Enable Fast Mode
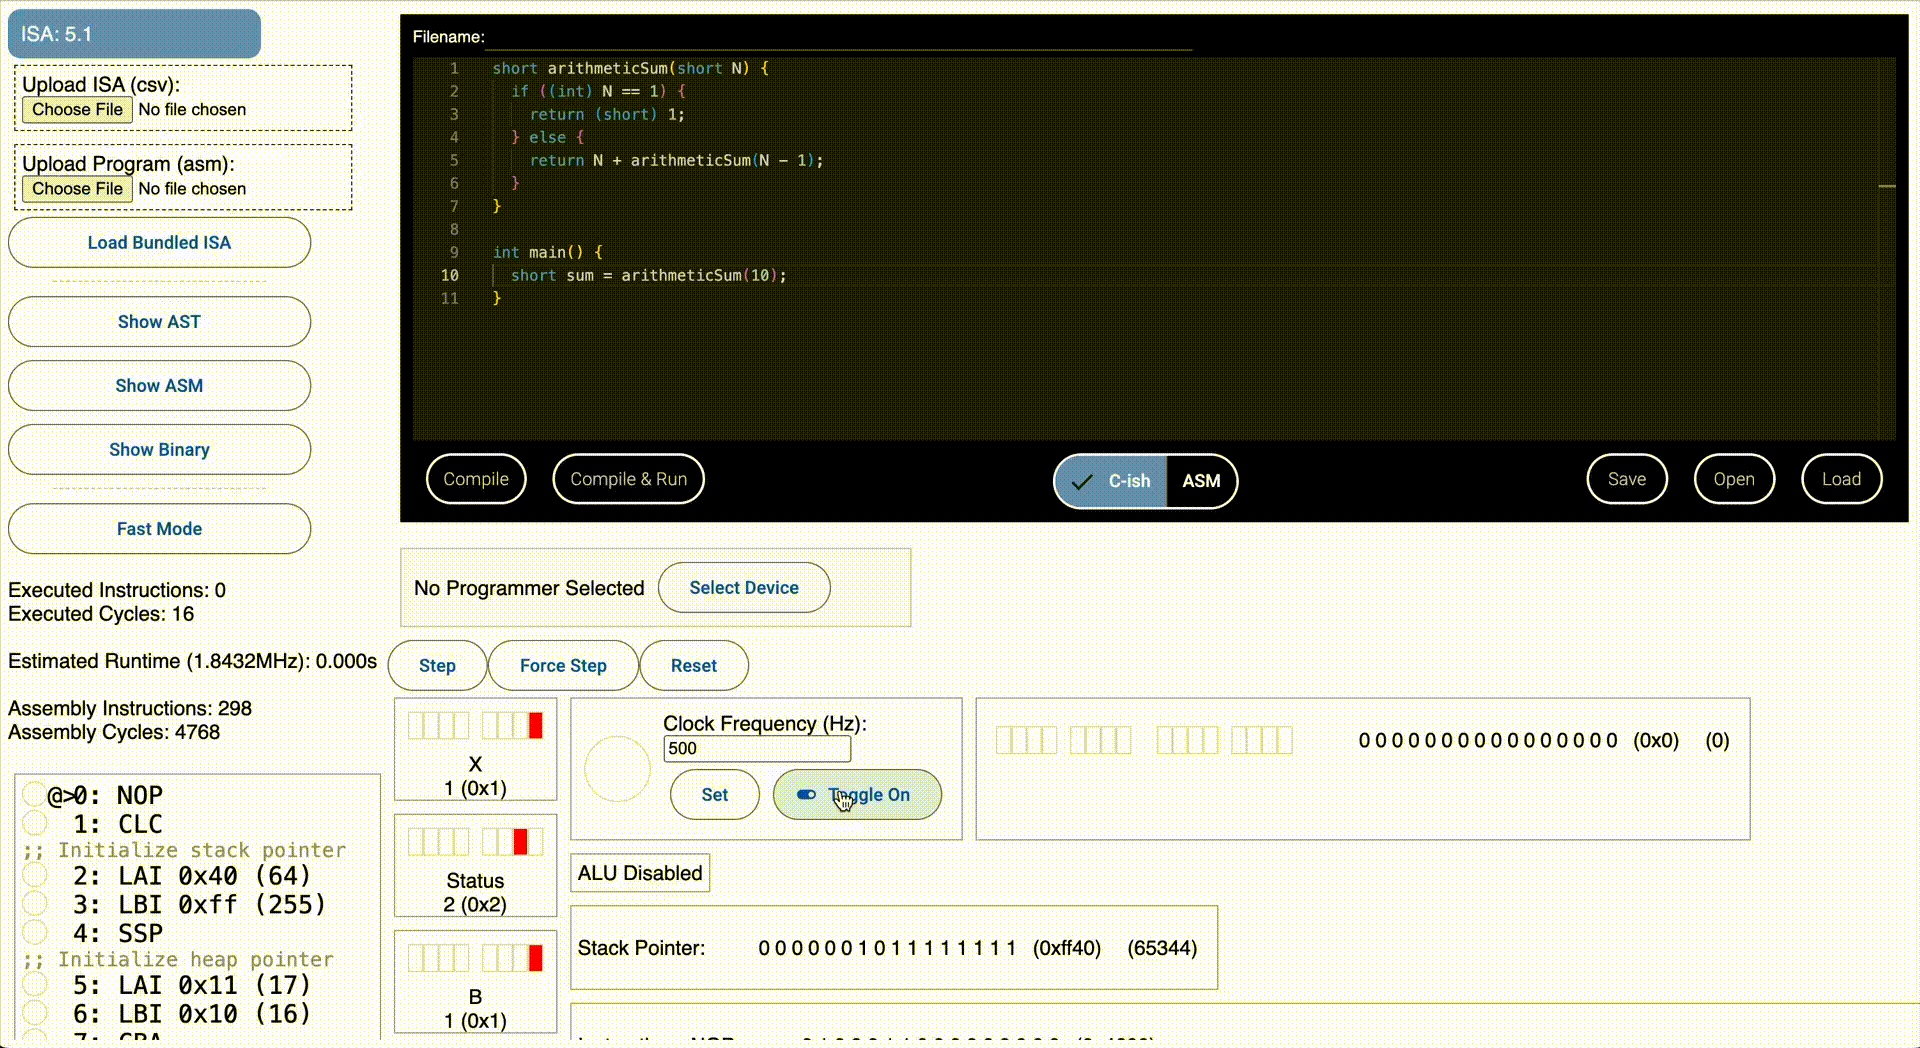The width and height of the screenshot is (1920, 1048). coord(159,528)
